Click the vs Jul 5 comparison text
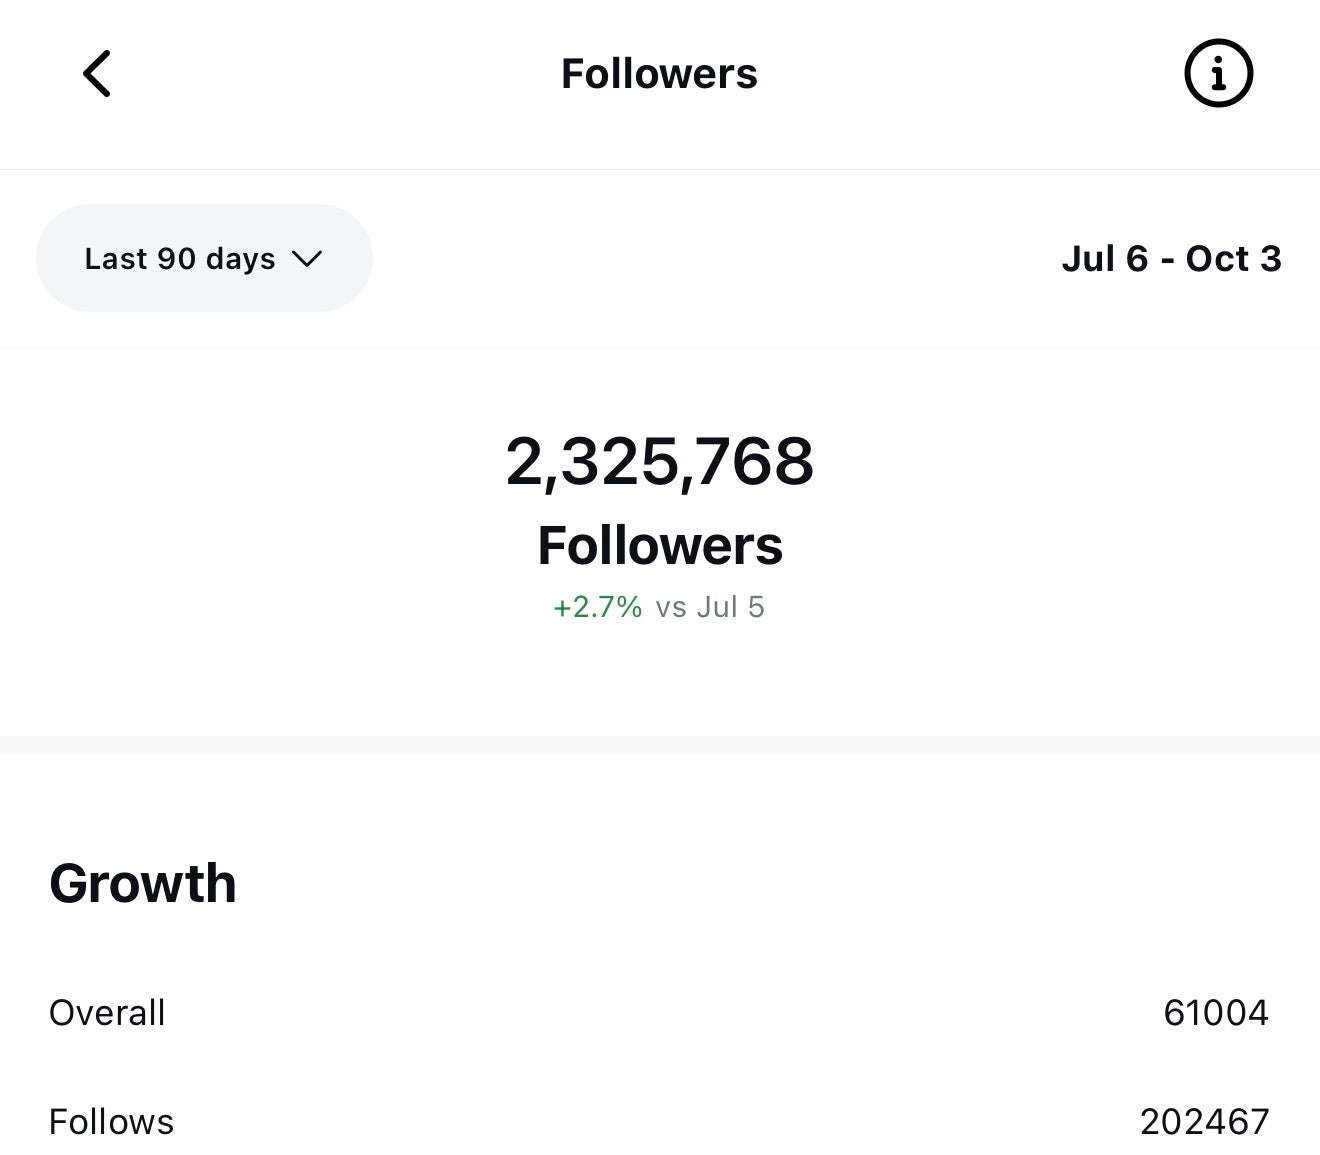 click(x=710, y=607)
